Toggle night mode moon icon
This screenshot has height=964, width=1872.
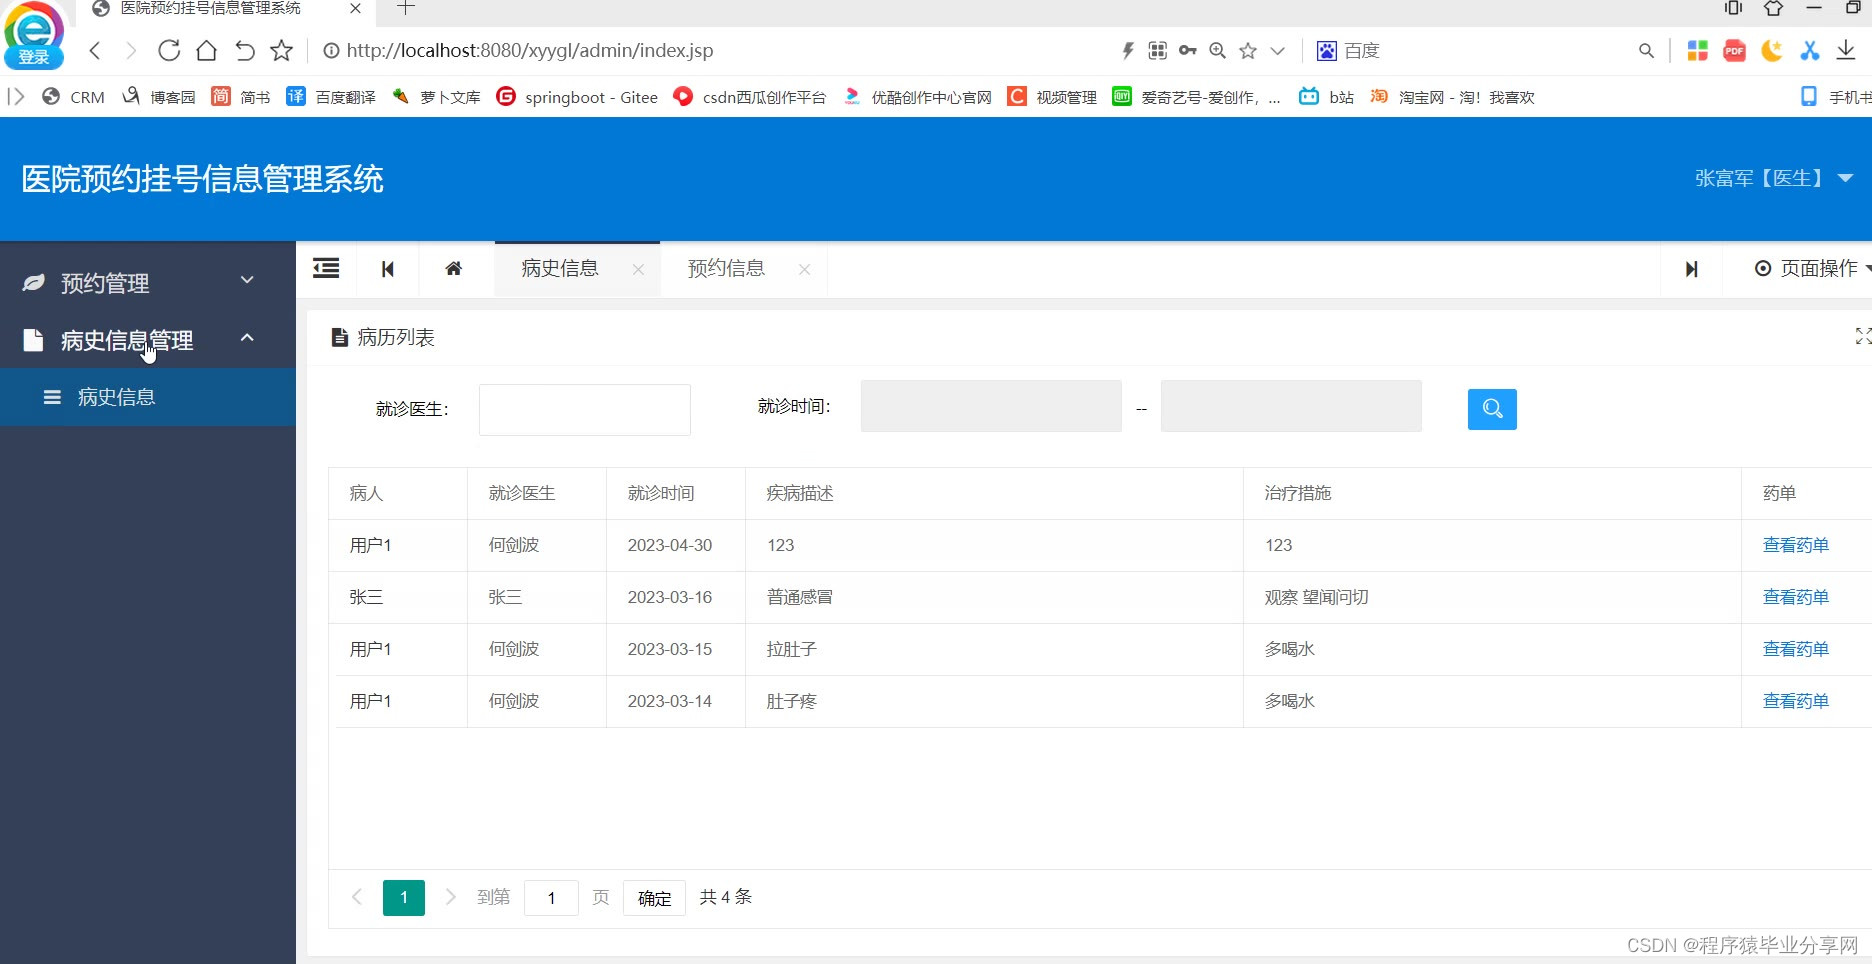(1772, 50)
